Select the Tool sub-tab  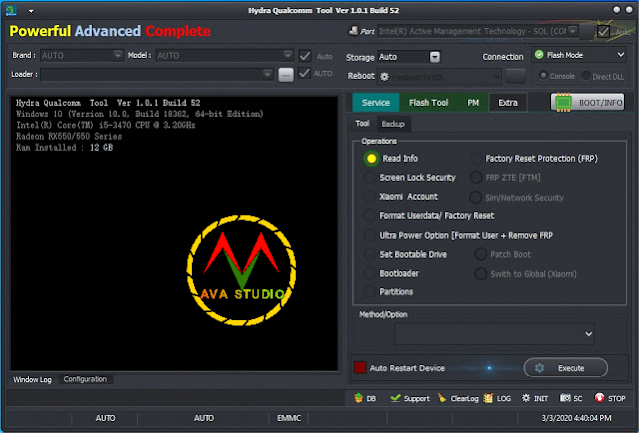pos(362,123)
